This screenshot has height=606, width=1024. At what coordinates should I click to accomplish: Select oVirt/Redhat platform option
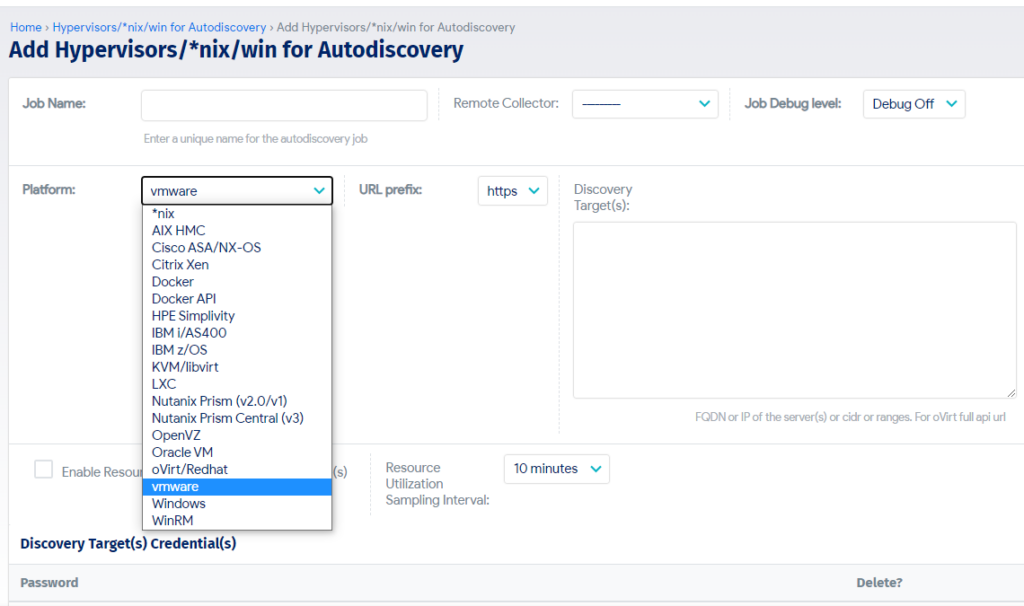(237, 469)
